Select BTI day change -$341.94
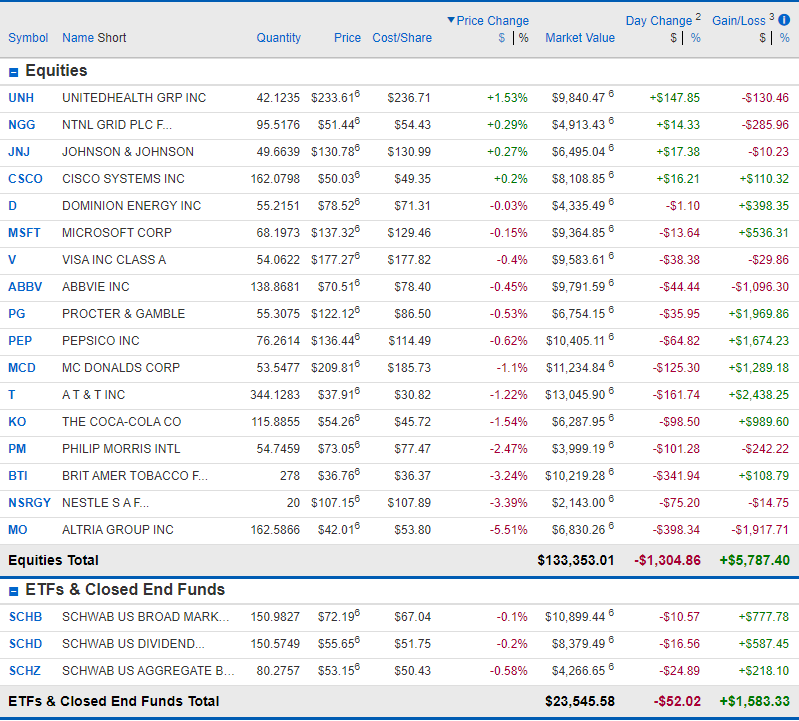Viewport: 799px width, 721px height. click(676, 476)
